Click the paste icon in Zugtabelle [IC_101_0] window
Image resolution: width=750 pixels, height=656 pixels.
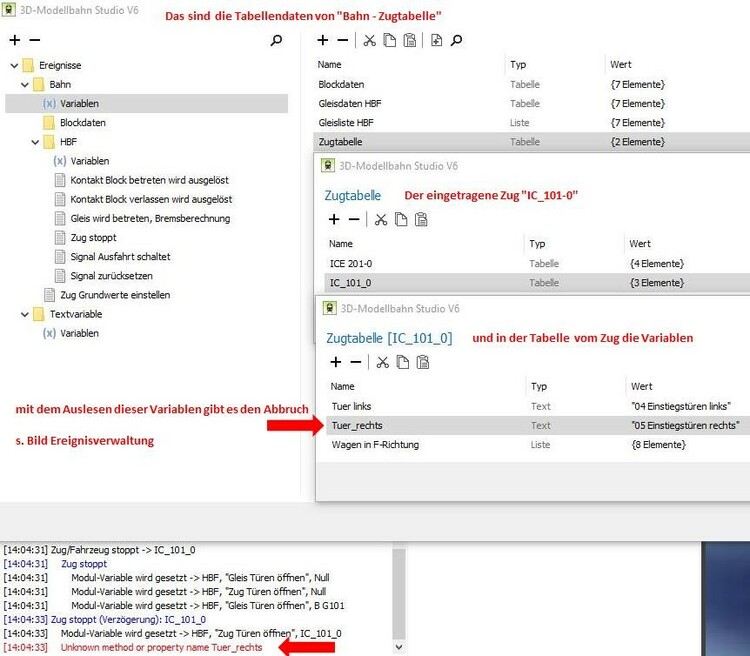(x=423, y=362)
